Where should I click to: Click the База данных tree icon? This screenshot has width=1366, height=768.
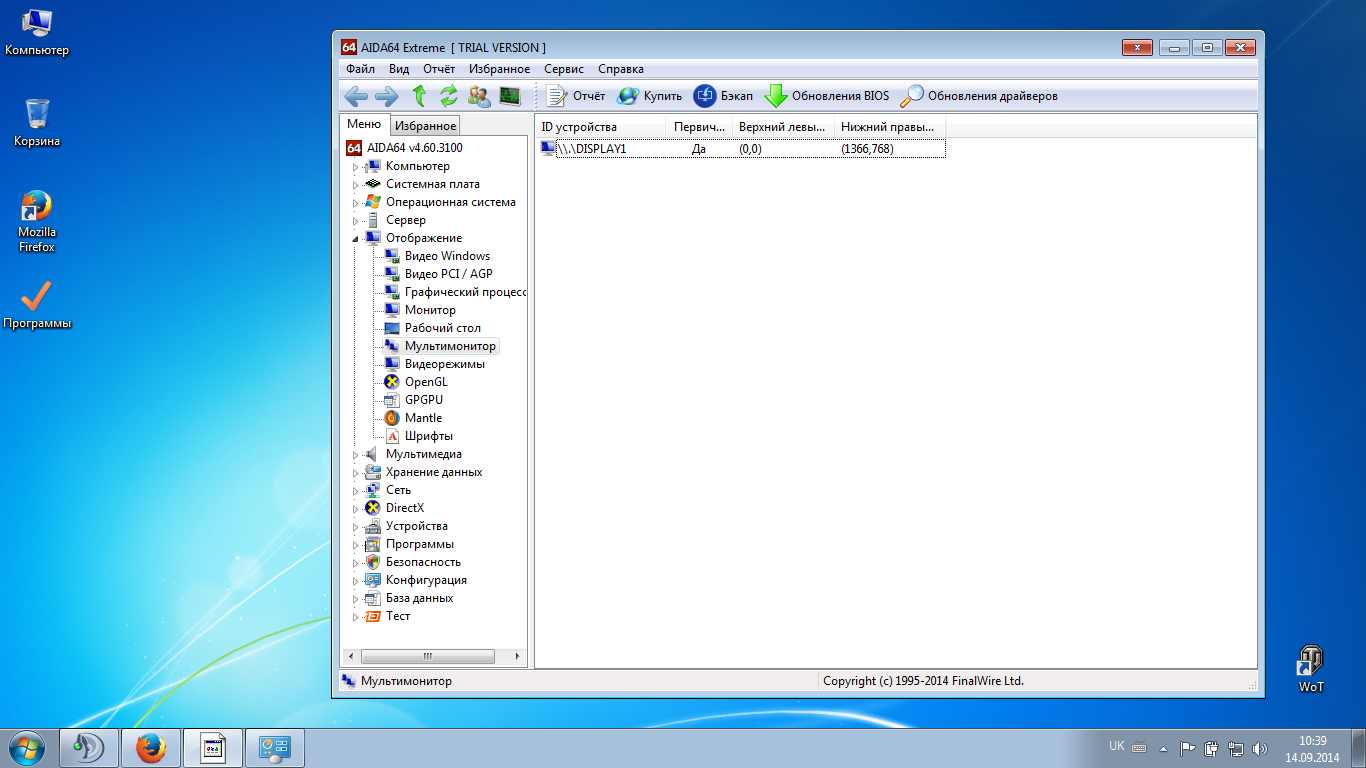click(x=373, y=598)
